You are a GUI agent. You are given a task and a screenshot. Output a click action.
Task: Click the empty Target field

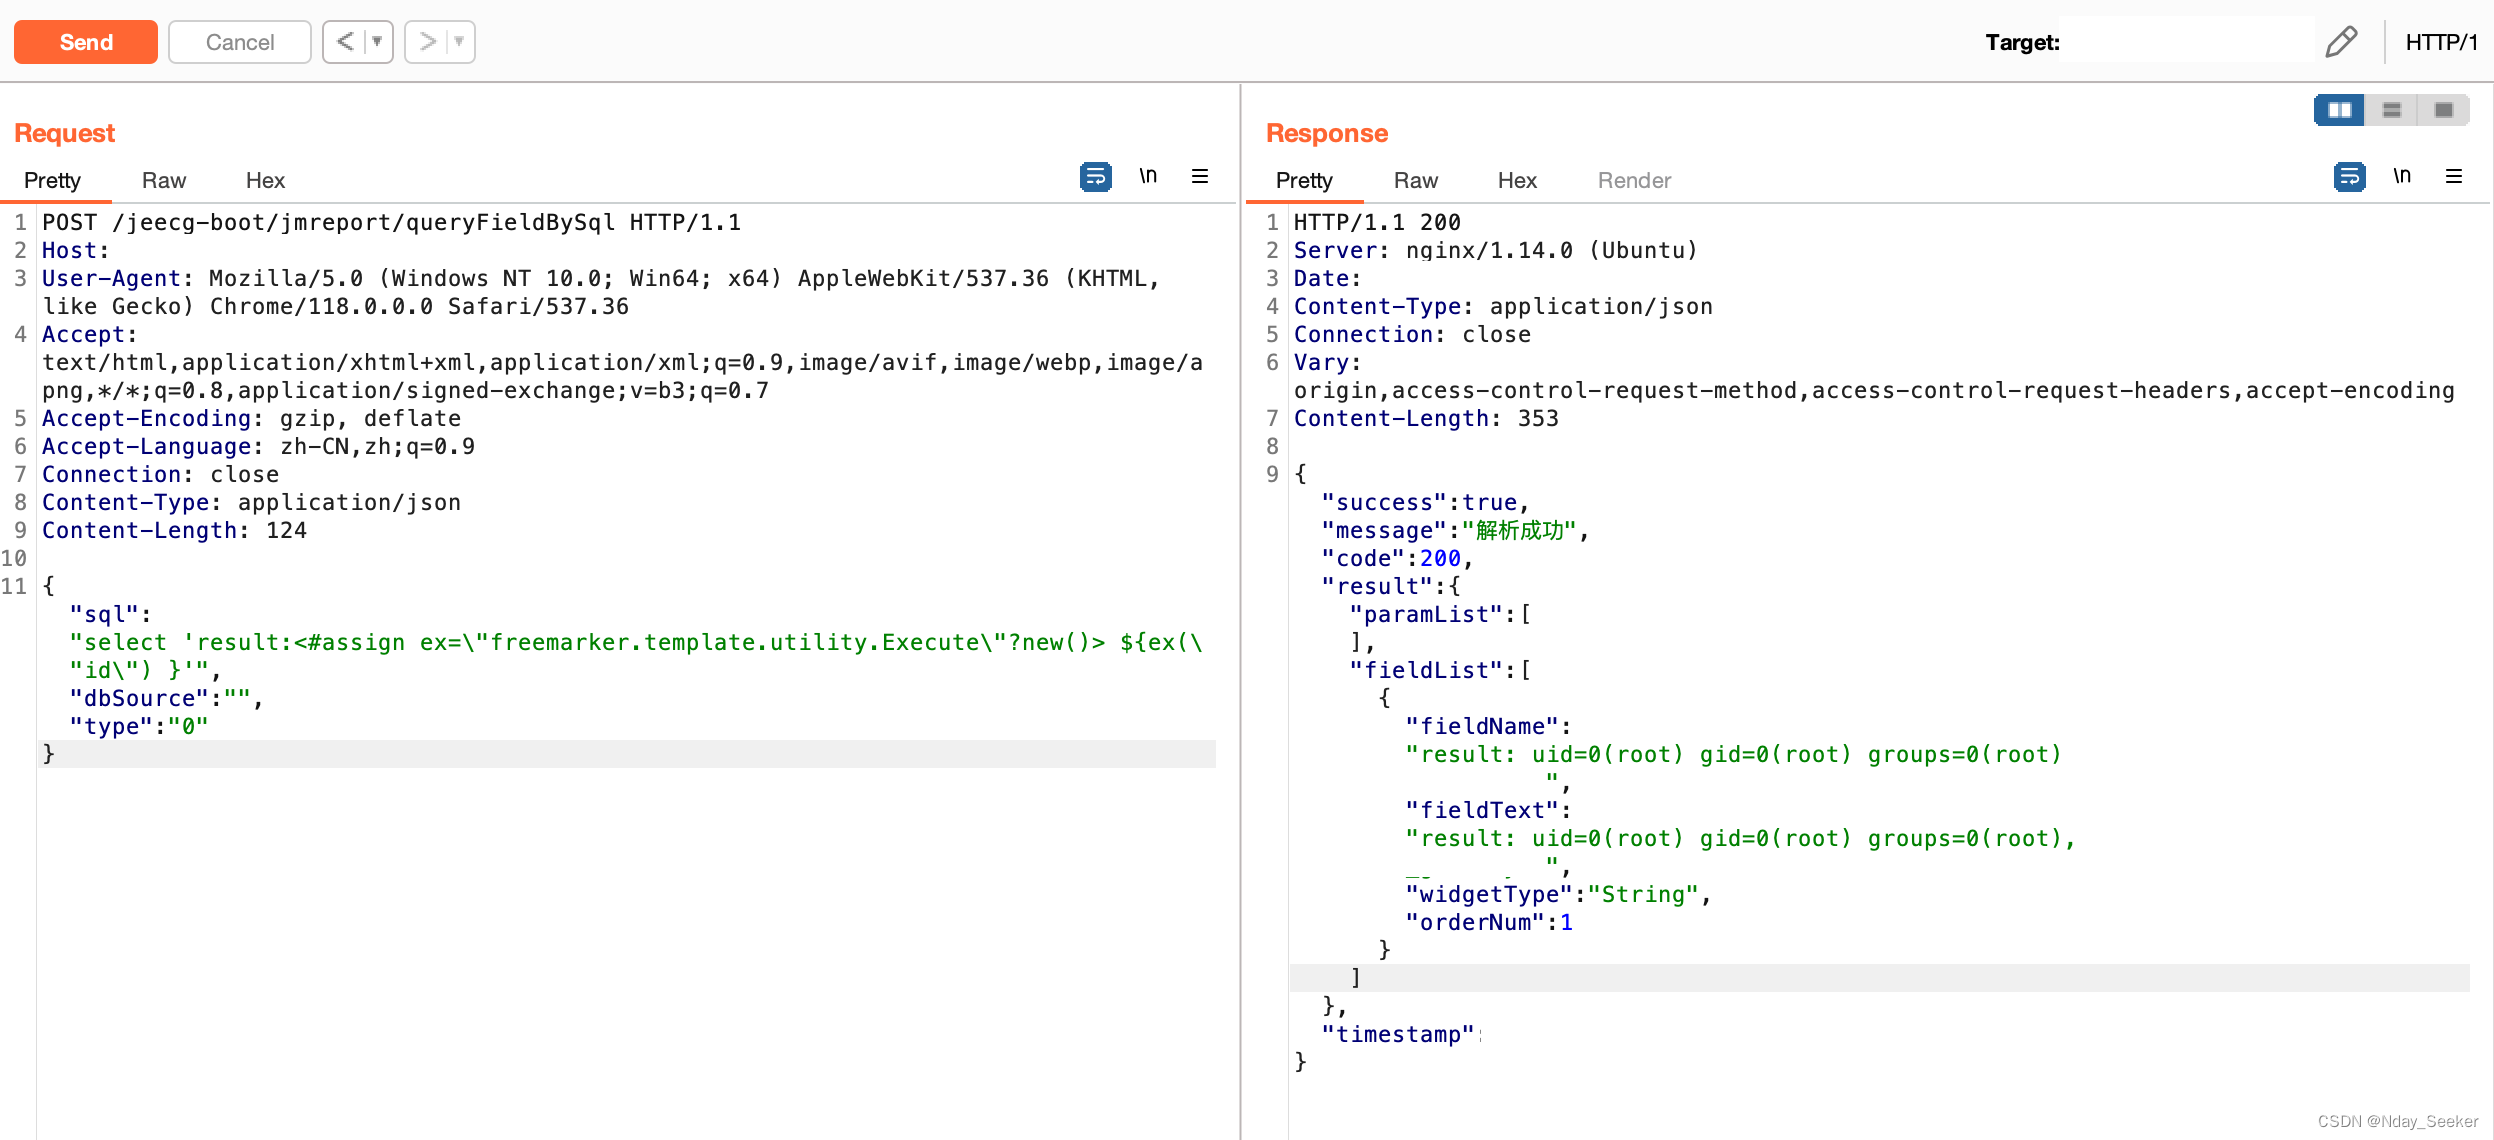coord(2187,42)
